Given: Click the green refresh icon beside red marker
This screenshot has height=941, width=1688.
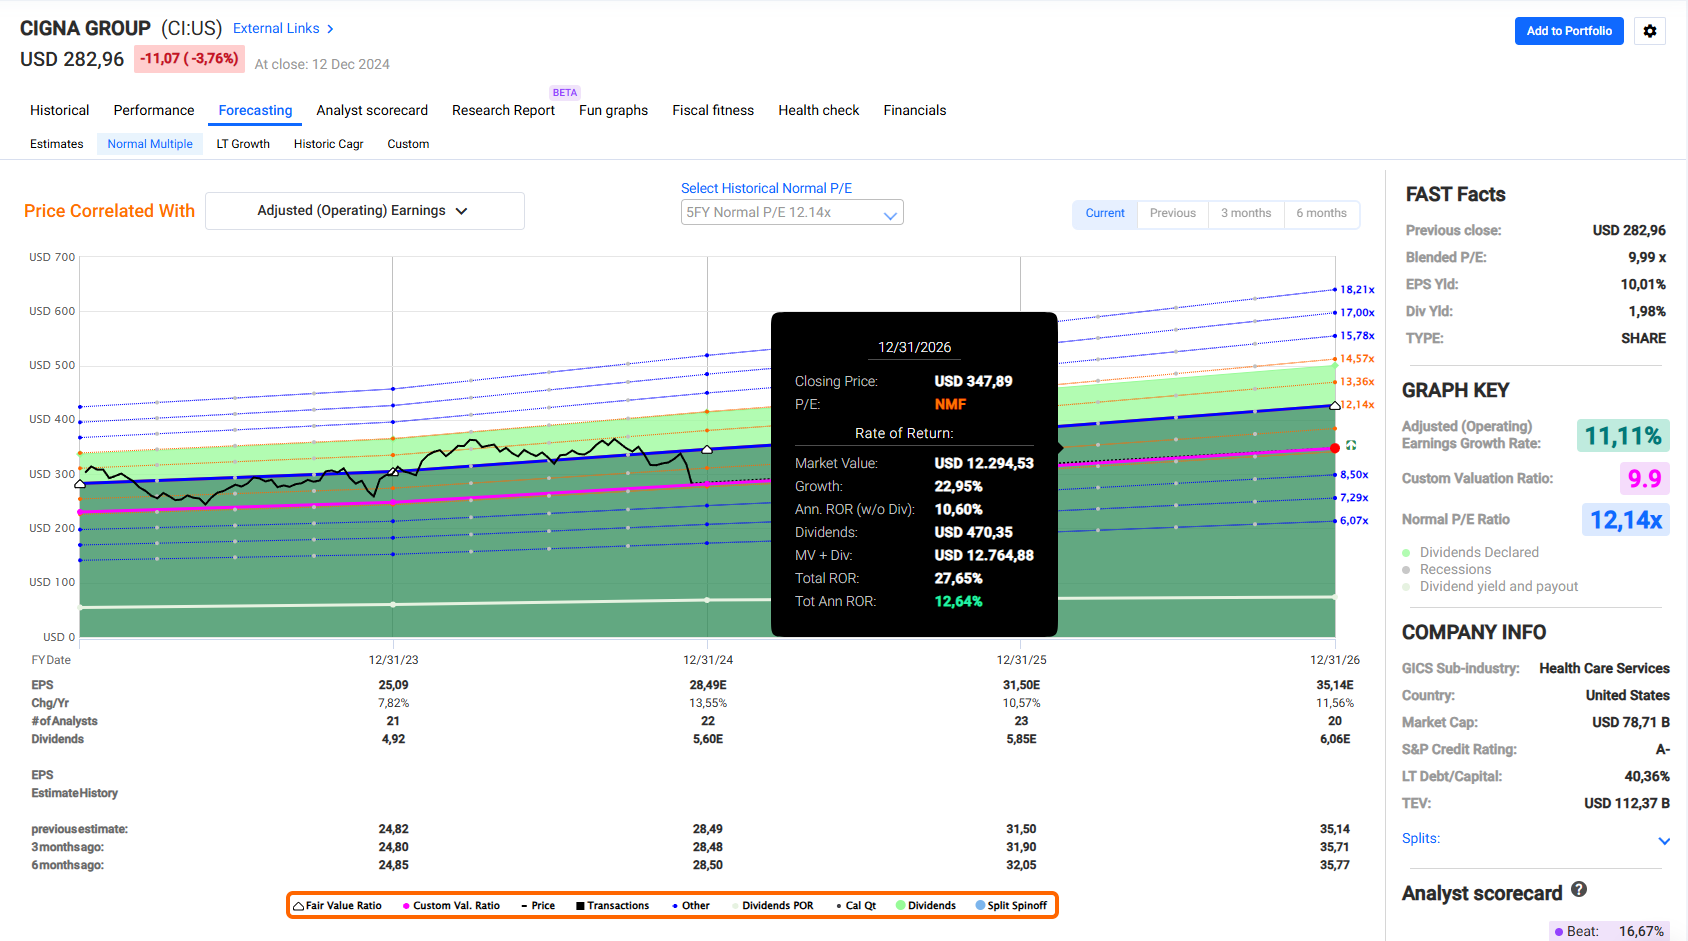Looking at the screenshot, I should [1351, 445].
